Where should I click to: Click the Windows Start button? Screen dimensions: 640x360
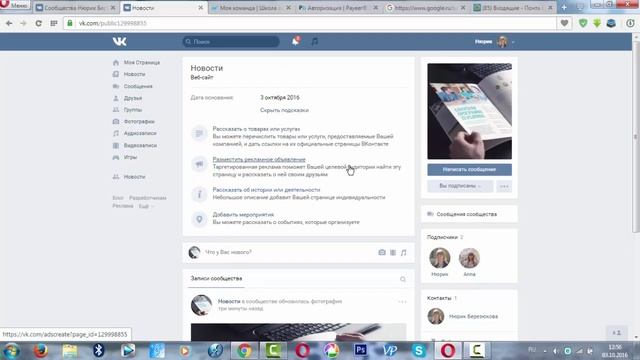[11, 351]
